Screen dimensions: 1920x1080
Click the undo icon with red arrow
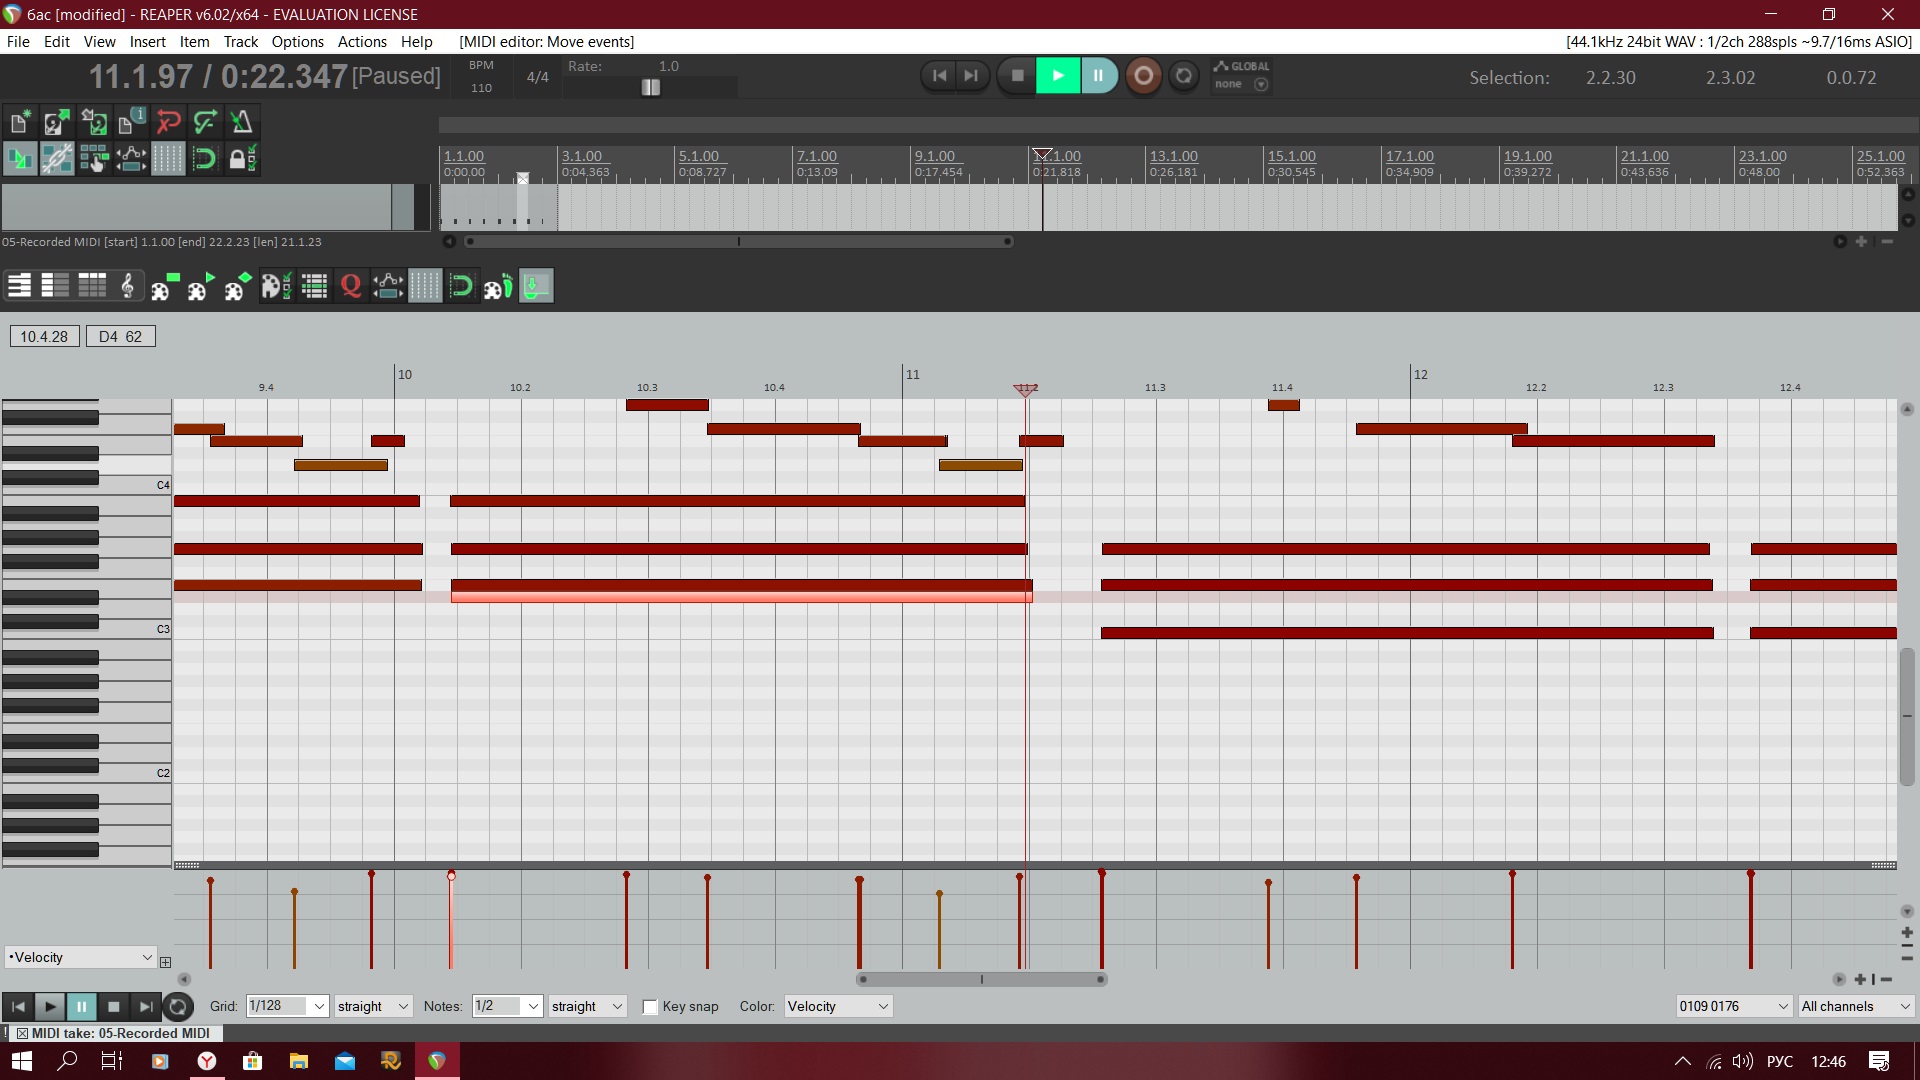click(168, 122)
